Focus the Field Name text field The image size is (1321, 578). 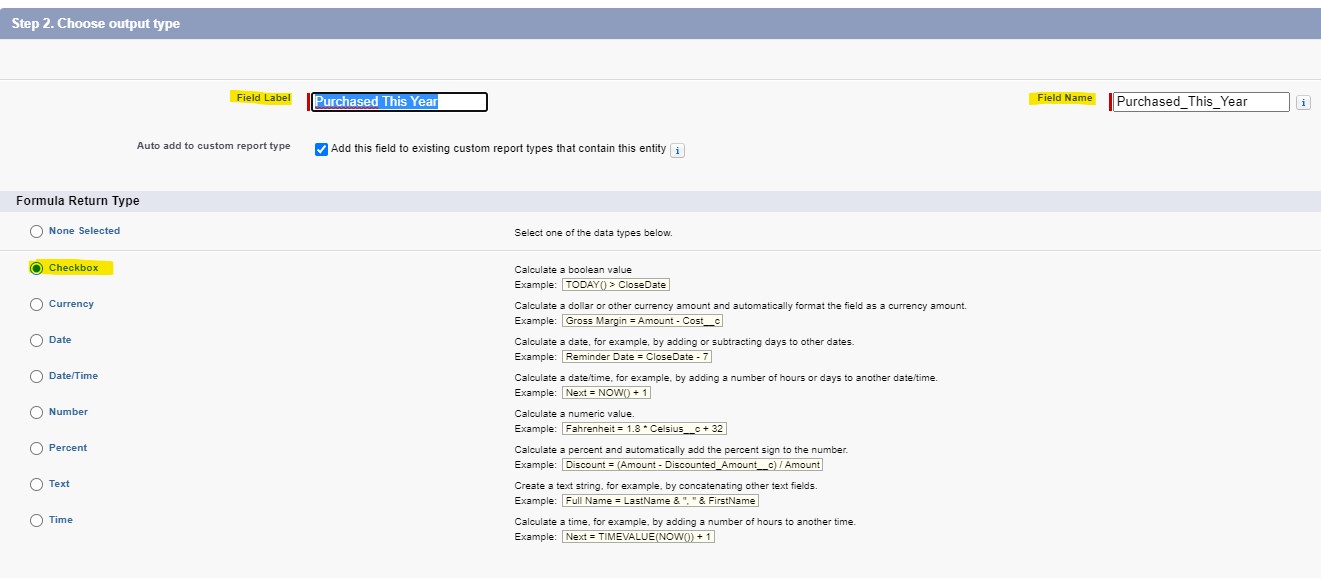click(x=1201, y=102)
